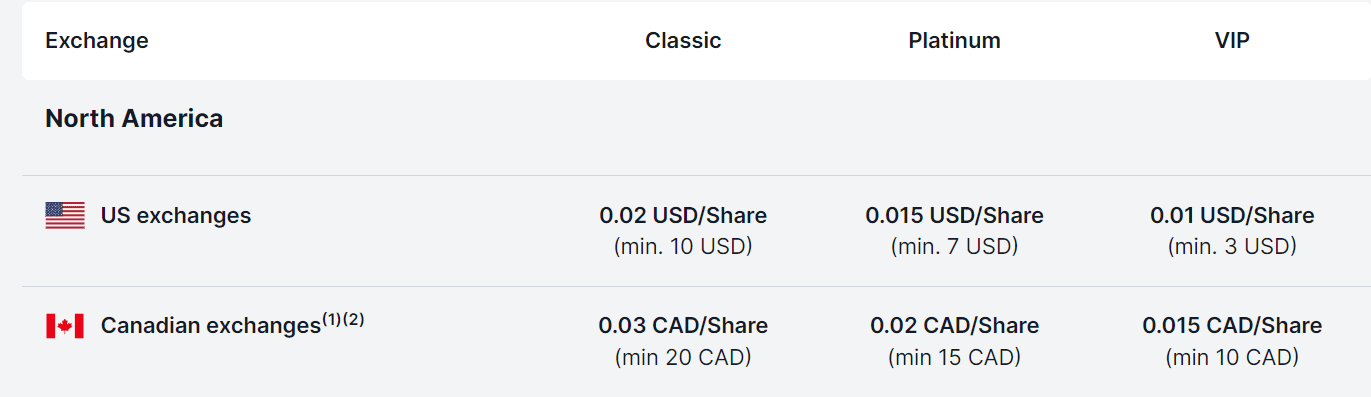The width and height of the screenshot is (1371, 397).
Task: Click the min 15 CAD note
Action: point(954,357)
